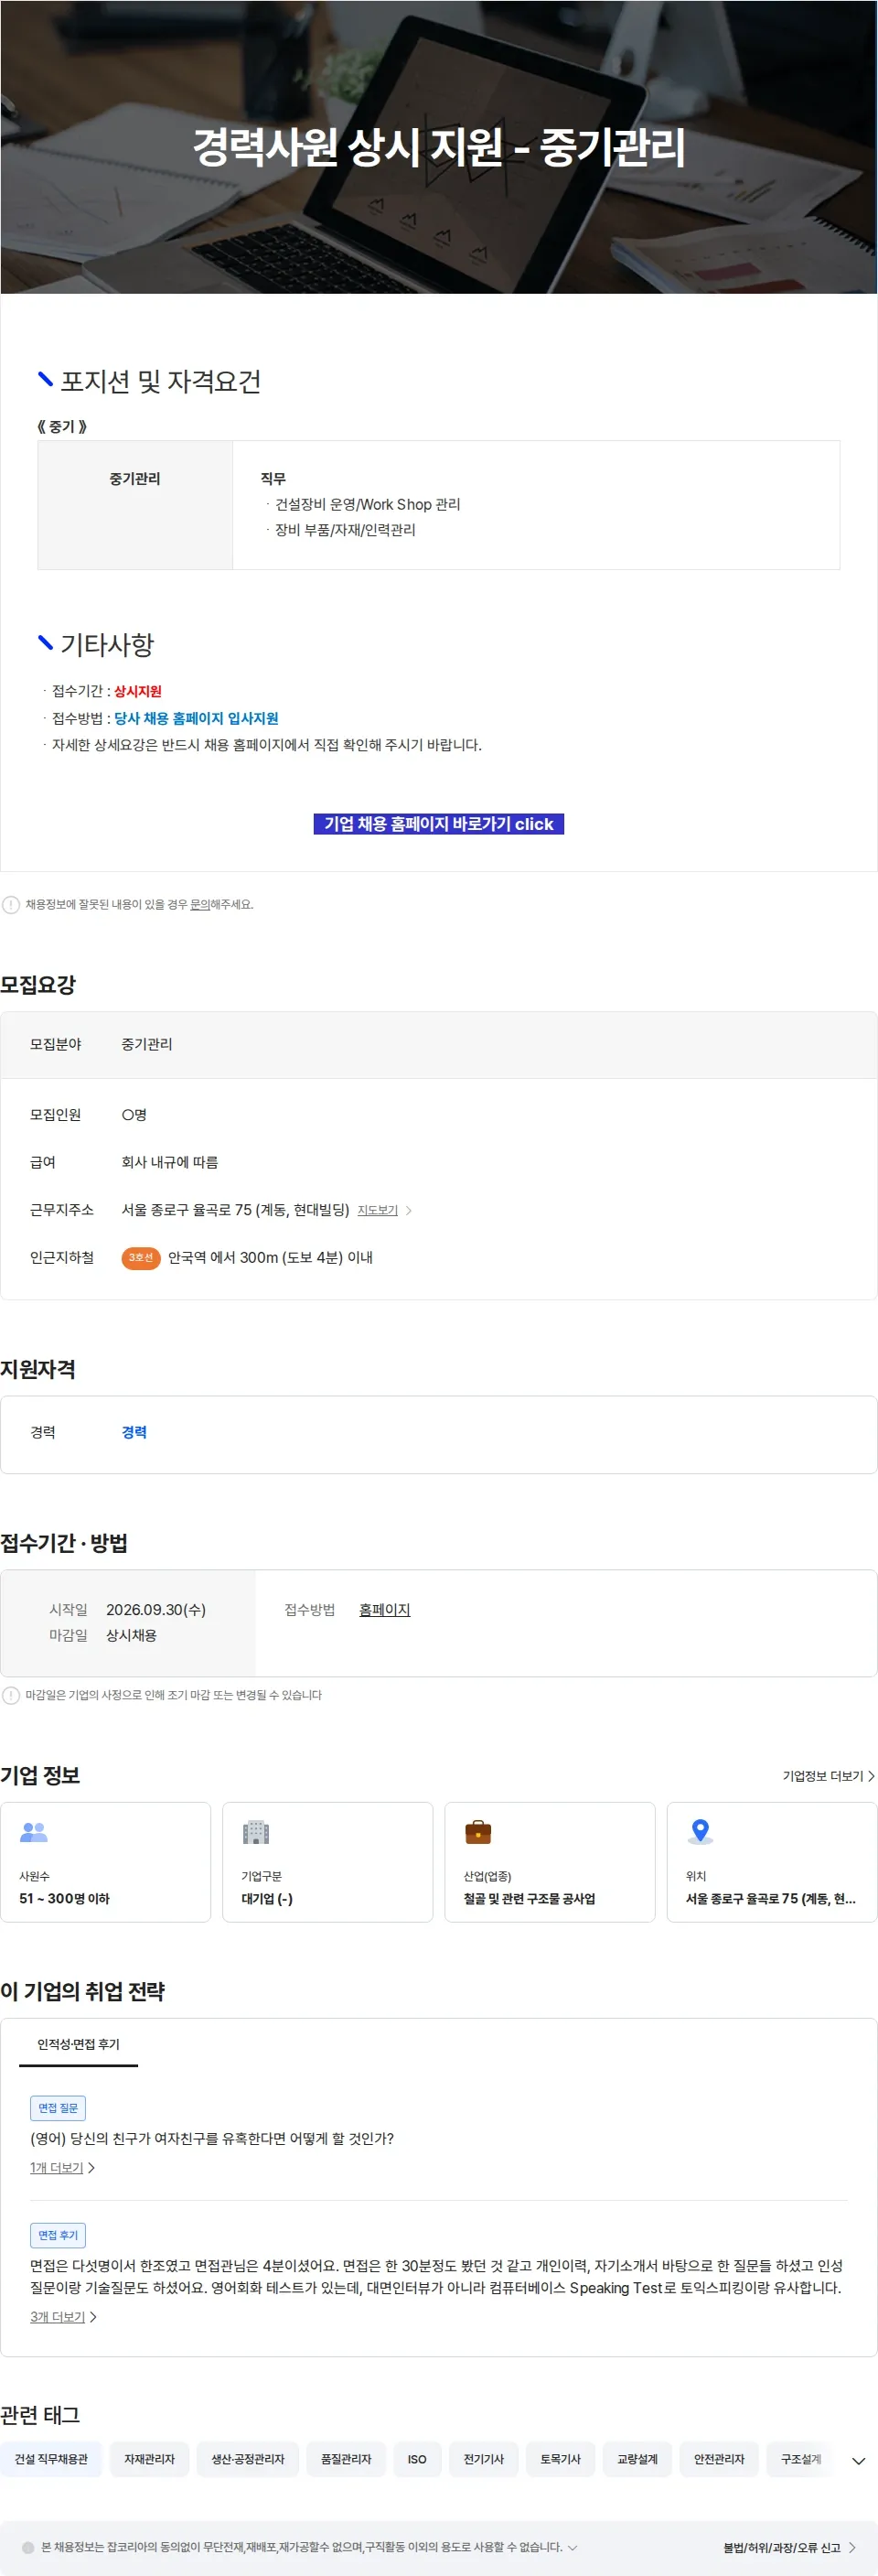Expand 1개 더보기 interview questions
878x2576 pixels.
pos(62,2167)
